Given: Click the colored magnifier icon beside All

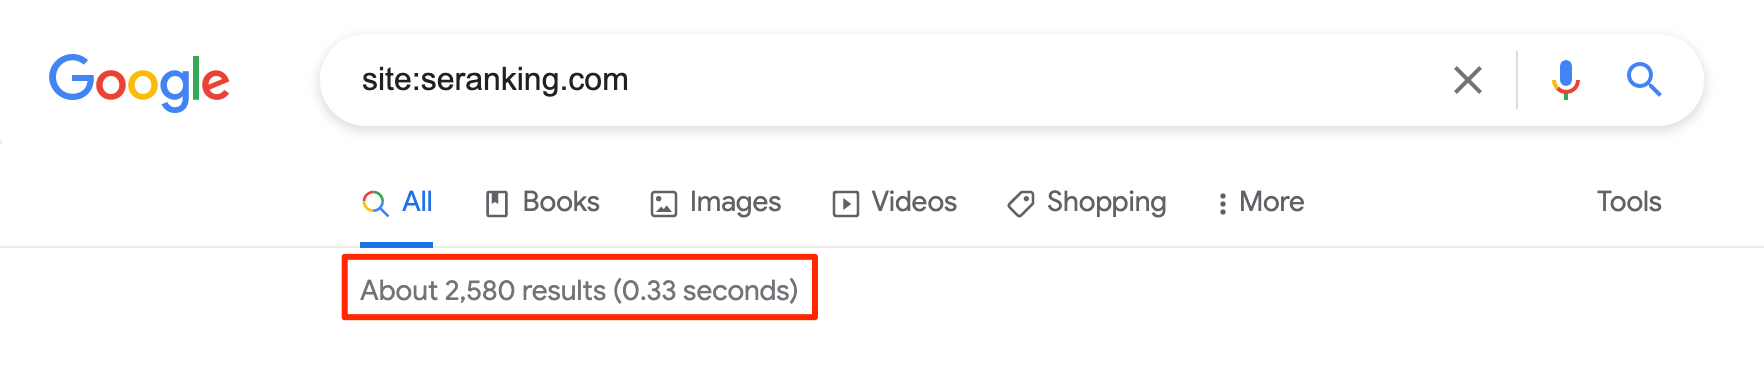Looking at the screenshot, I should click(375, 204).
